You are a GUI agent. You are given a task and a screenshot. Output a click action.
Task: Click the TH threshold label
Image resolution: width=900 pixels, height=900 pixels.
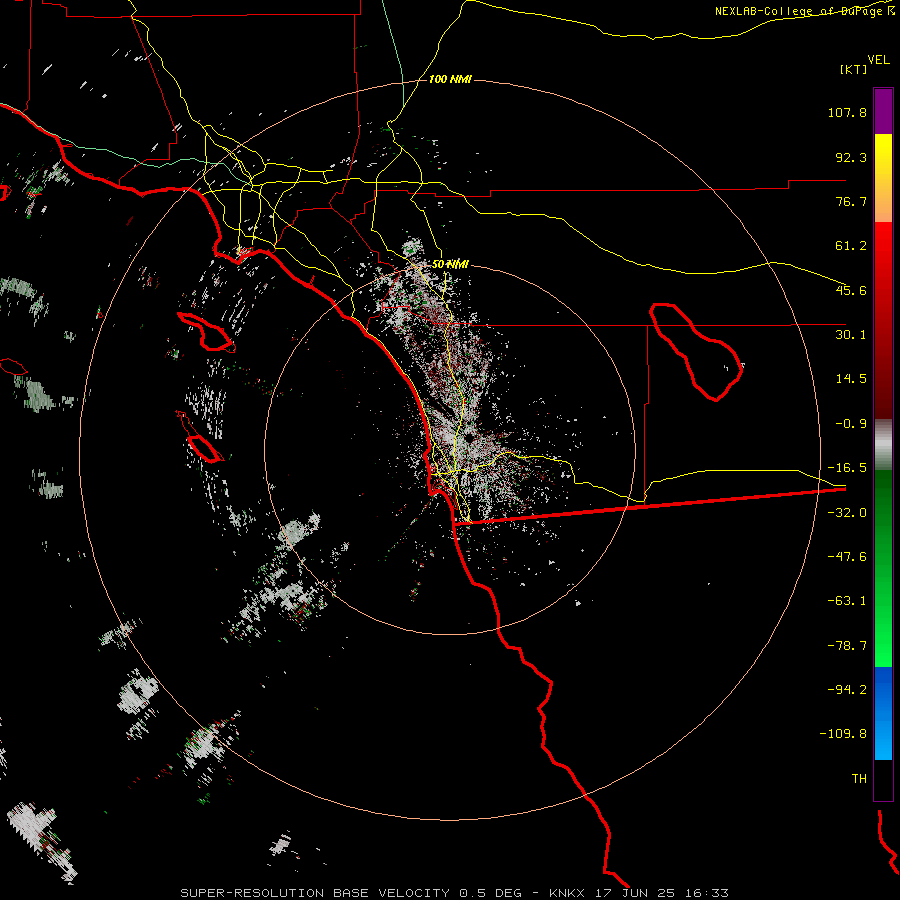(x=859, y=778)
